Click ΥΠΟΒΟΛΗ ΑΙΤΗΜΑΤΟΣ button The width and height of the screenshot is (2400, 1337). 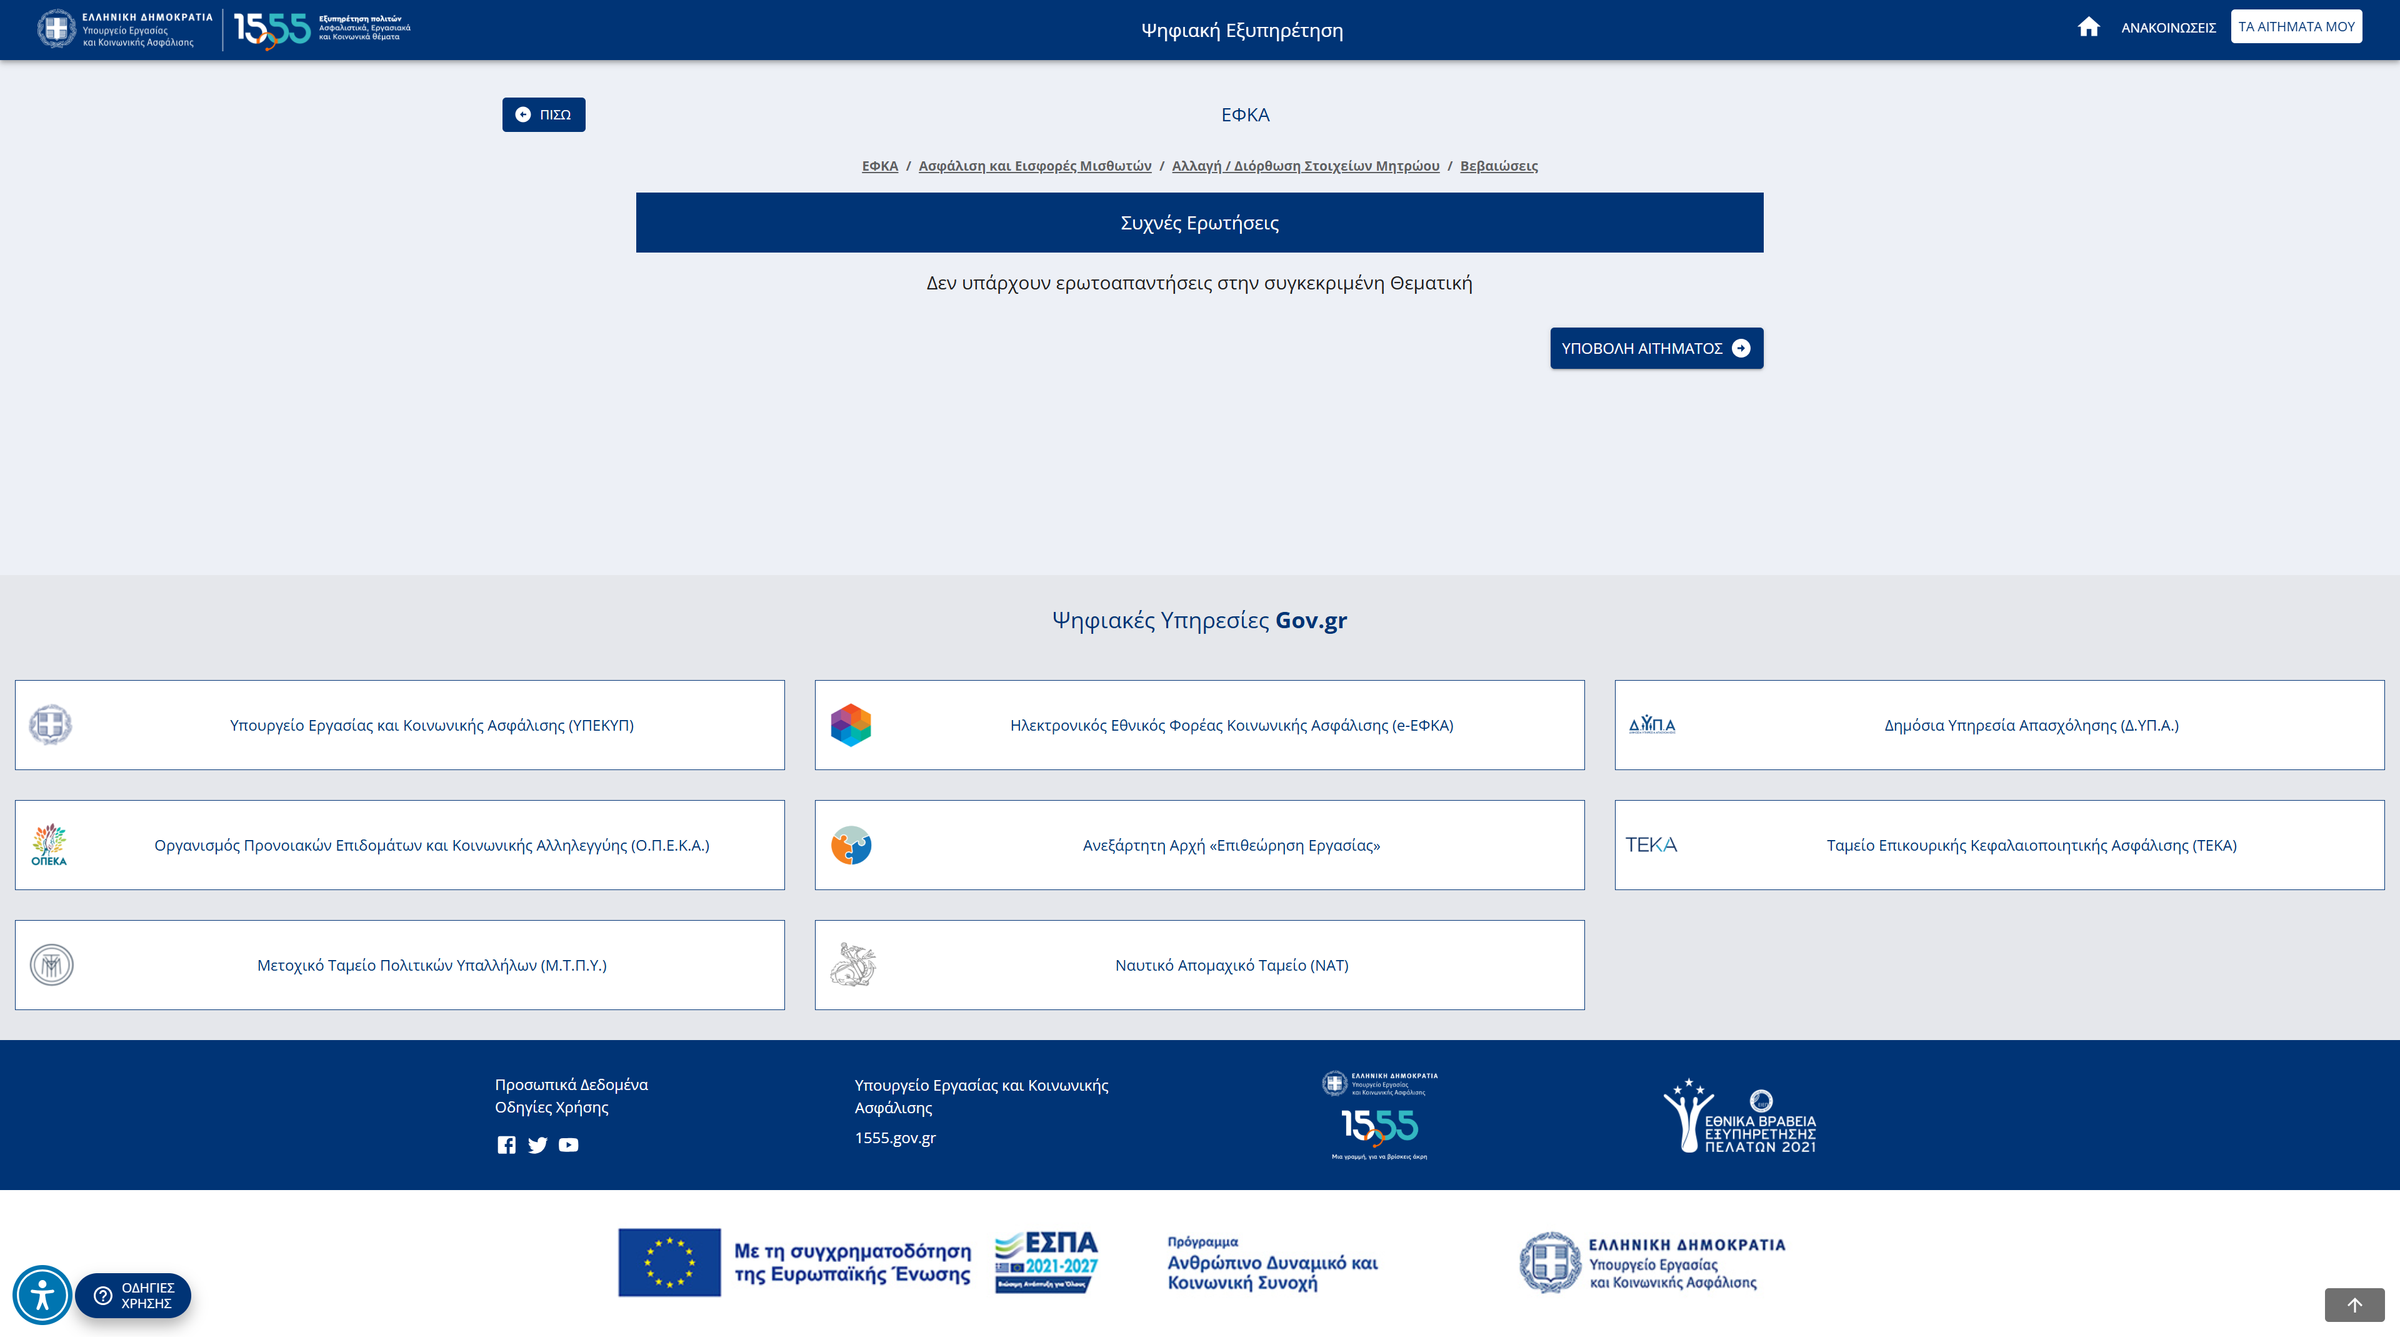[1657, 348]
